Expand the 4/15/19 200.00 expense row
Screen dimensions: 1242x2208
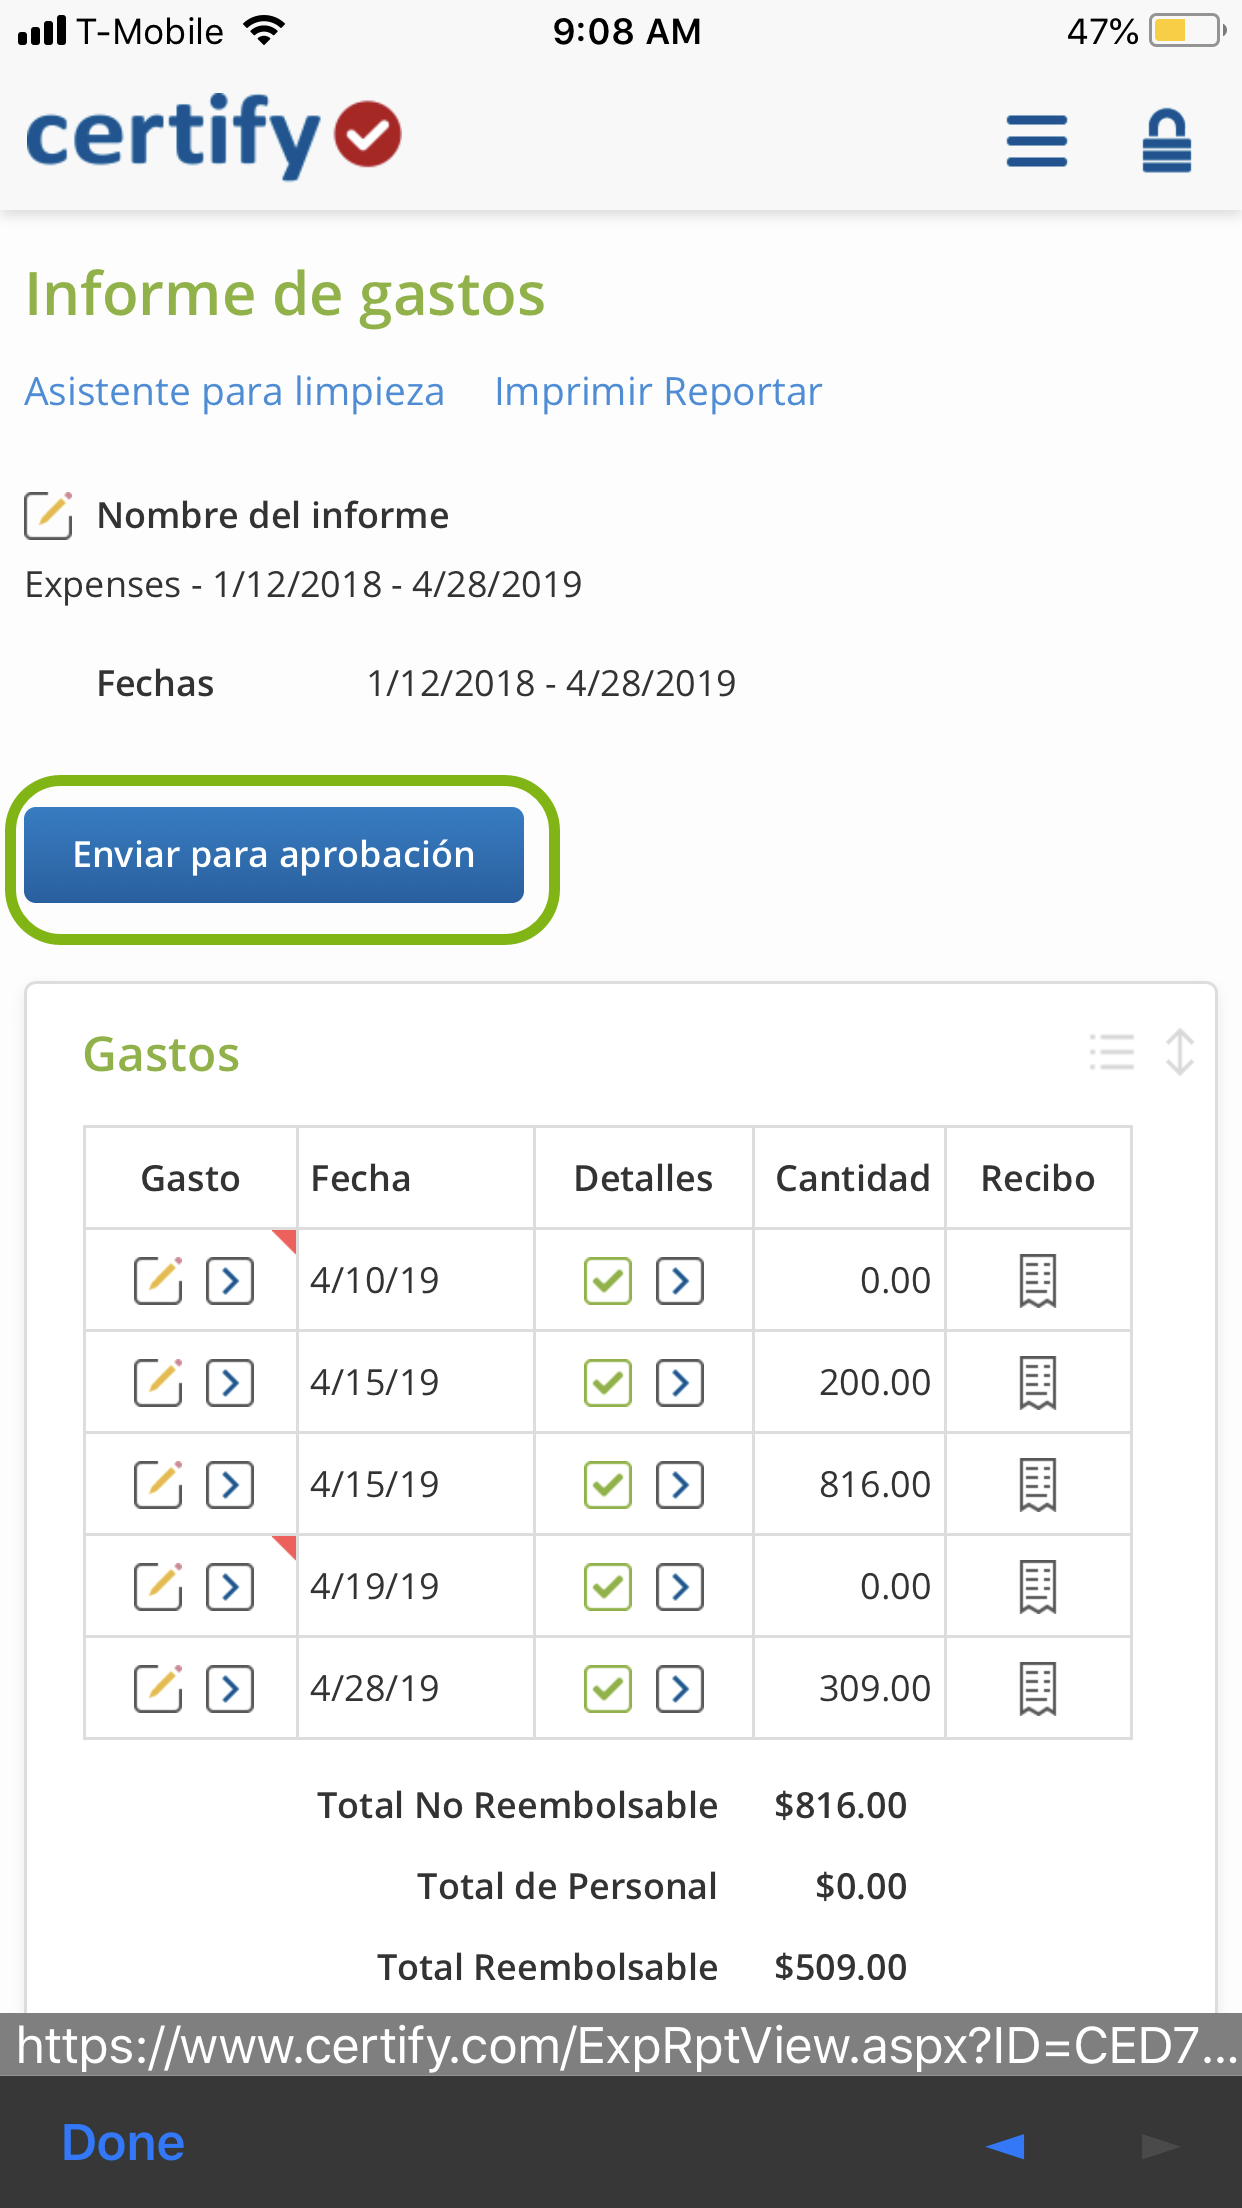[230, 1383]
